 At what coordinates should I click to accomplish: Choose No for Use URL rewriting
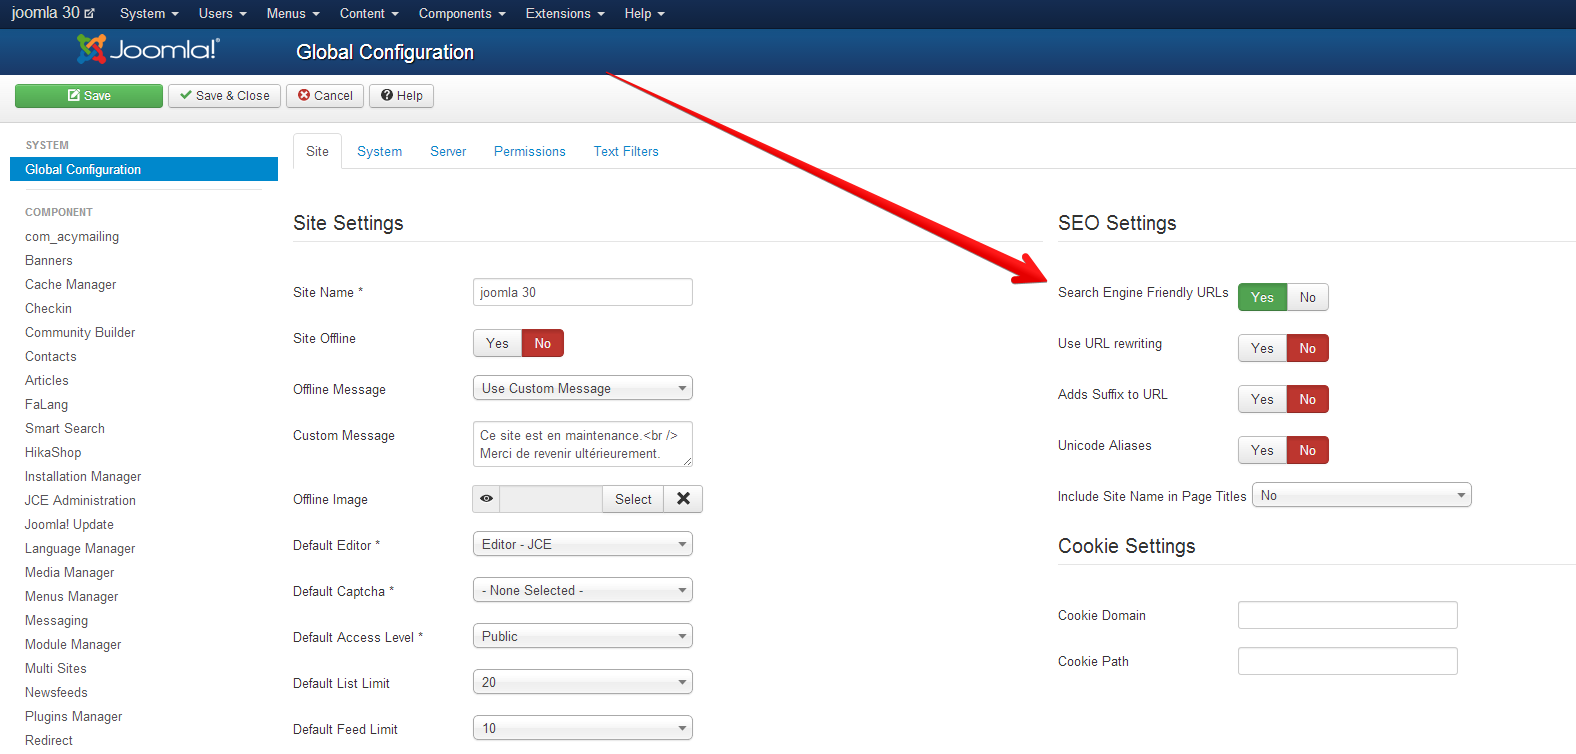(1308, 348)
